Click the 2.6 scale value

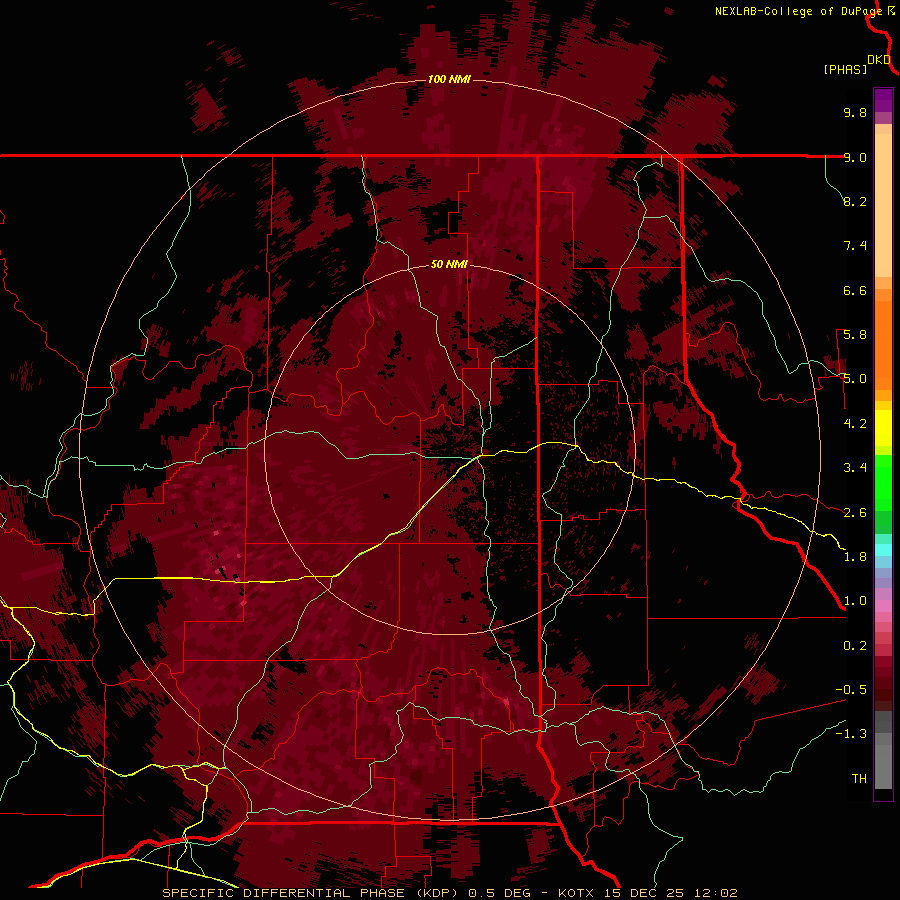click(855, 513)
